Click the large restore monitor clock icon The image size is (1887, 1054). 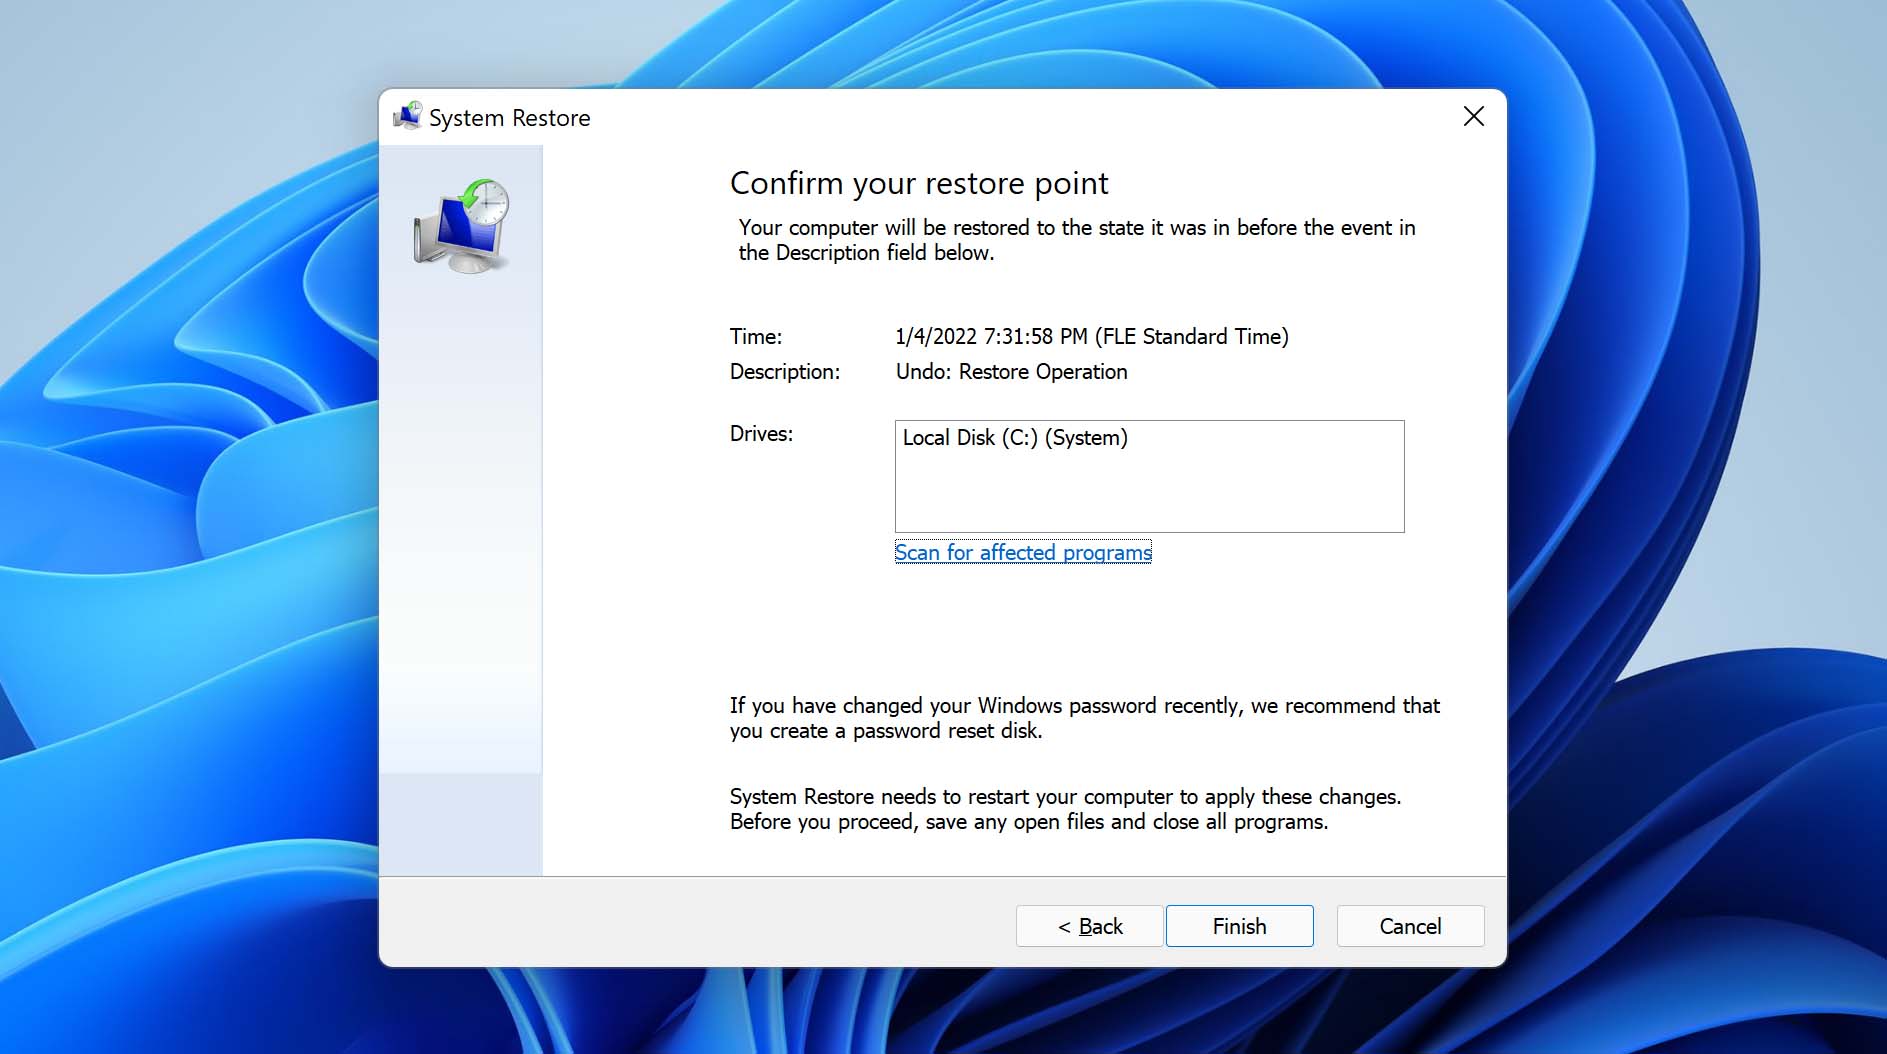[462, 226]
